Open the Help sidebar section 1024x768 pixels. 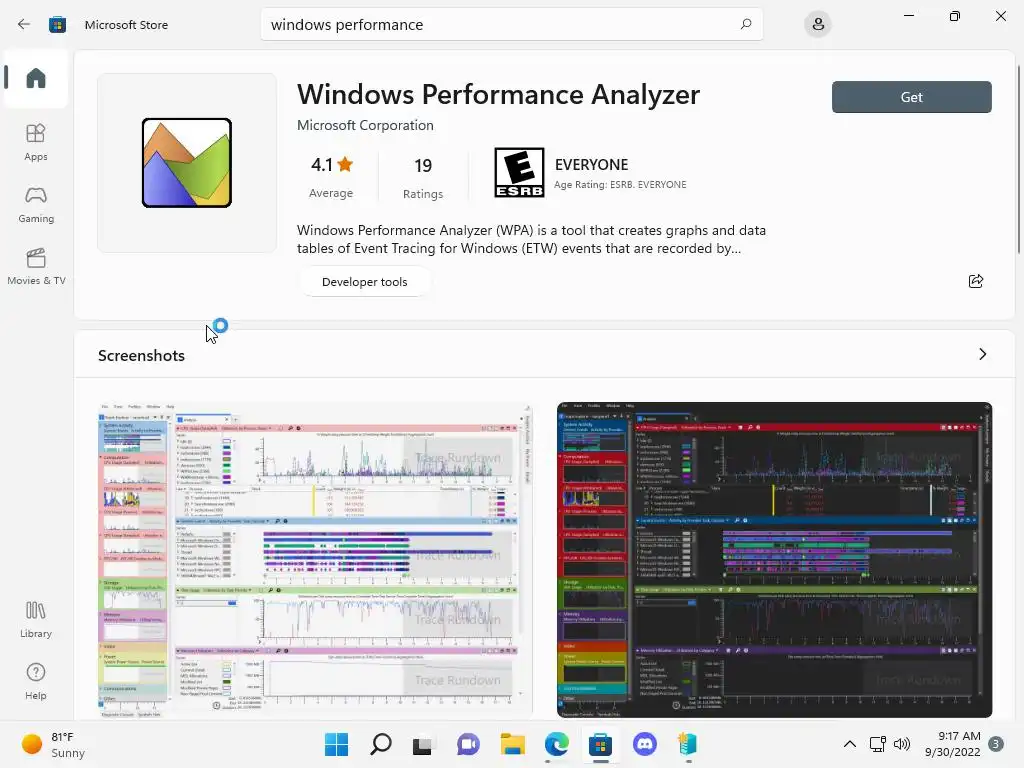(x=36, y=682)
